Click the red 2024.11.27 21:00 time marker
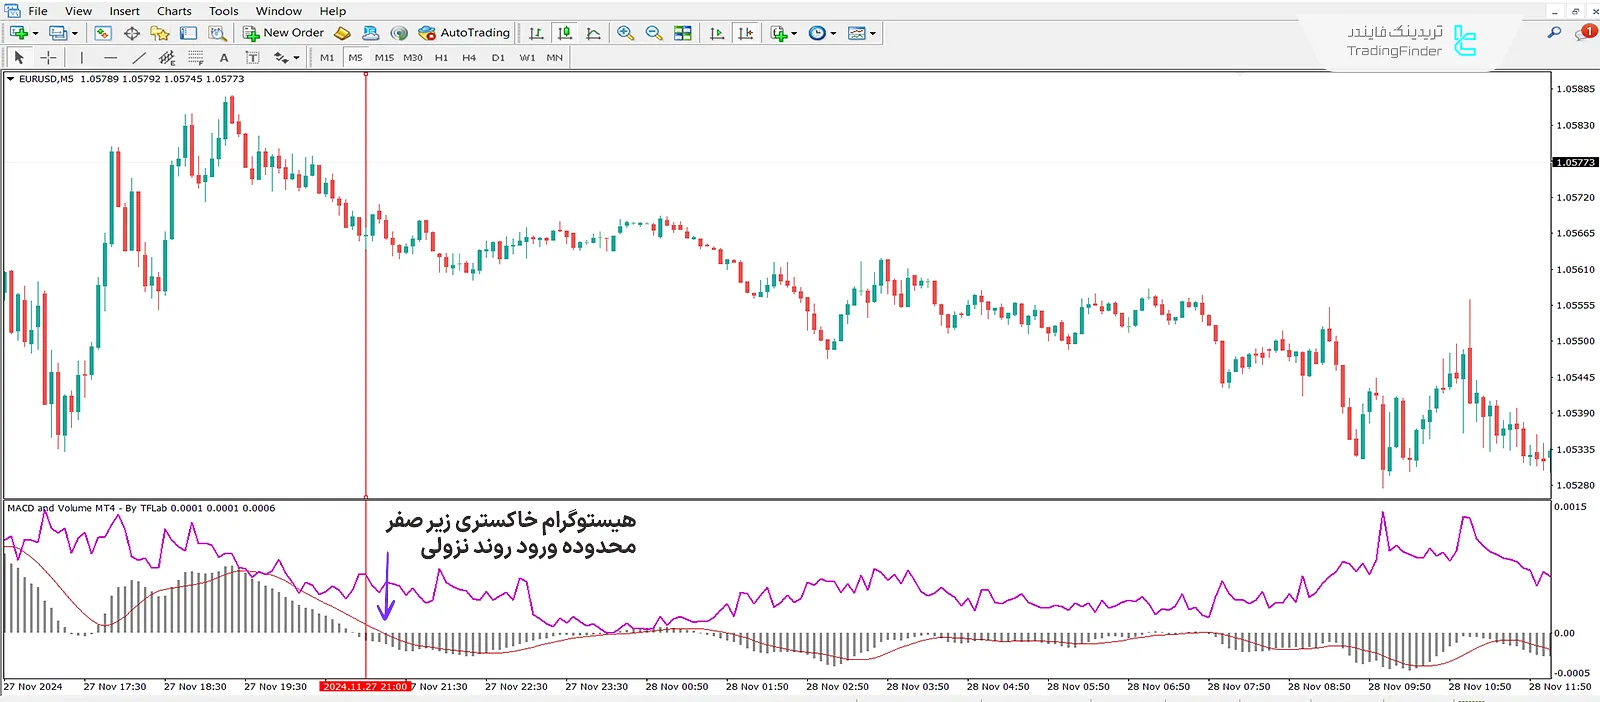This screenshot has height=702, width=1600. (x=365, y=687)
